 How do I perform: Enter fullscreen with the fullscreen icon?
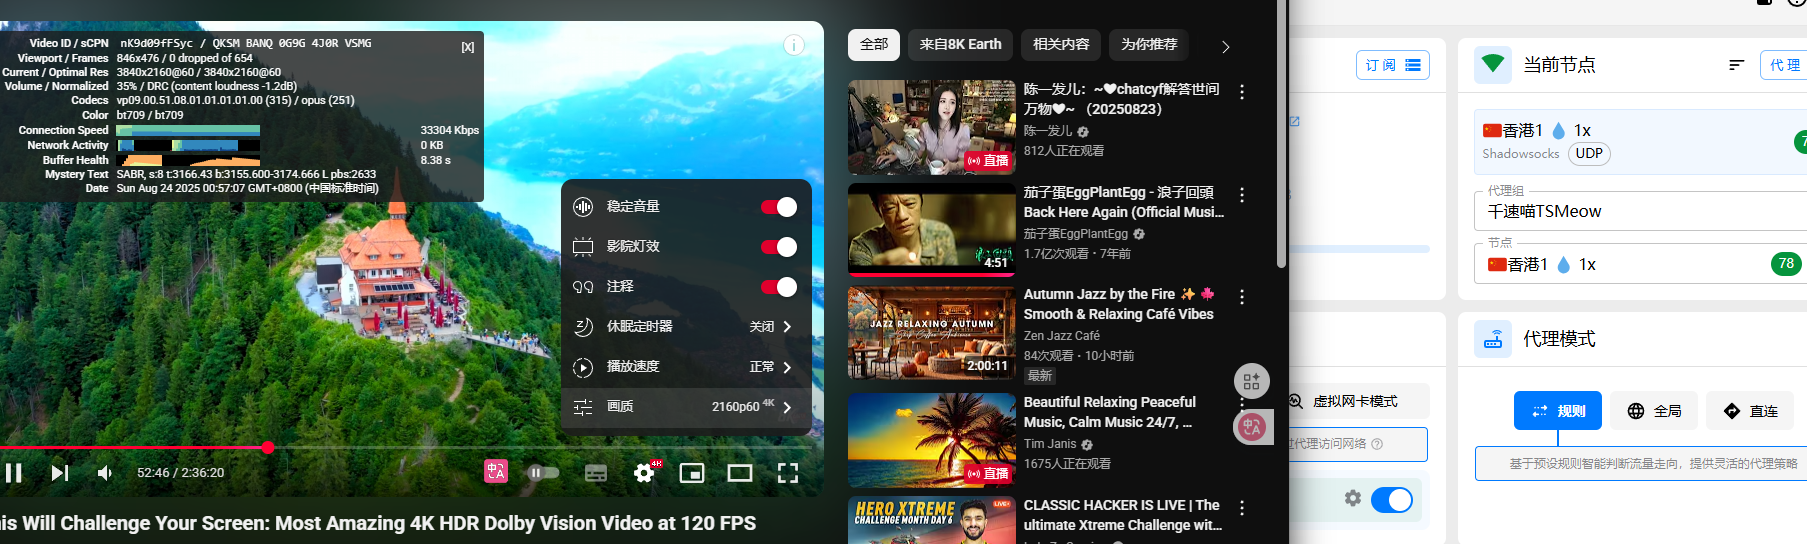coord(788,473)
